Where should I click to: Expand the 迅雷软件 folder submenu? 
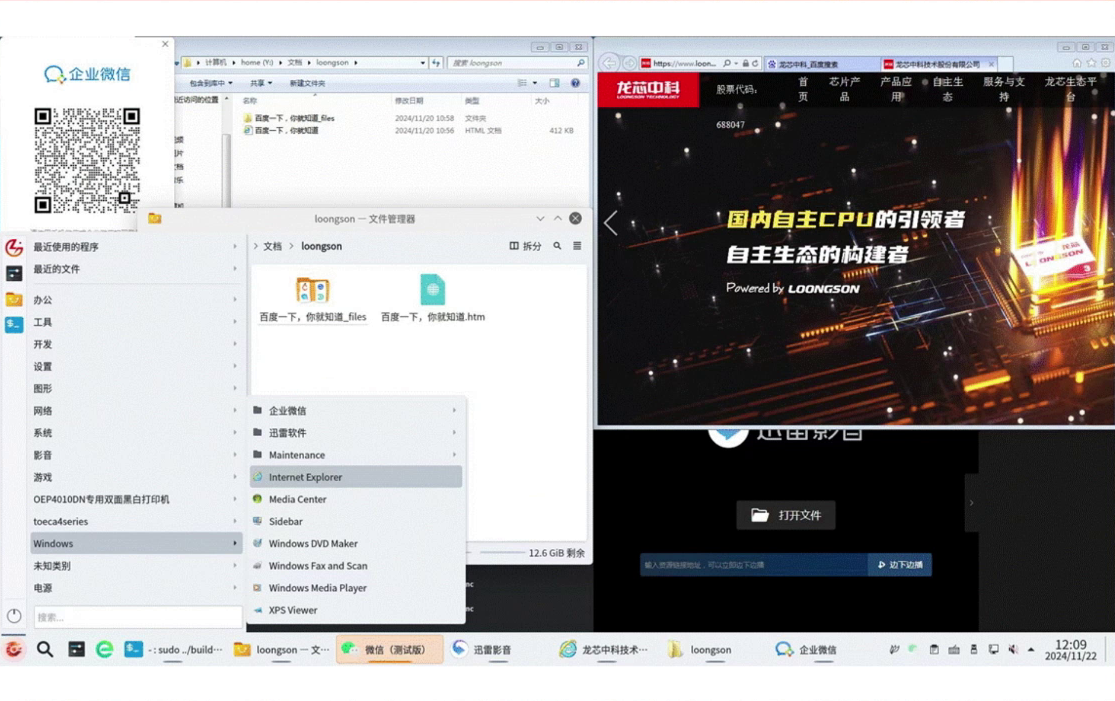coord(356,432)
